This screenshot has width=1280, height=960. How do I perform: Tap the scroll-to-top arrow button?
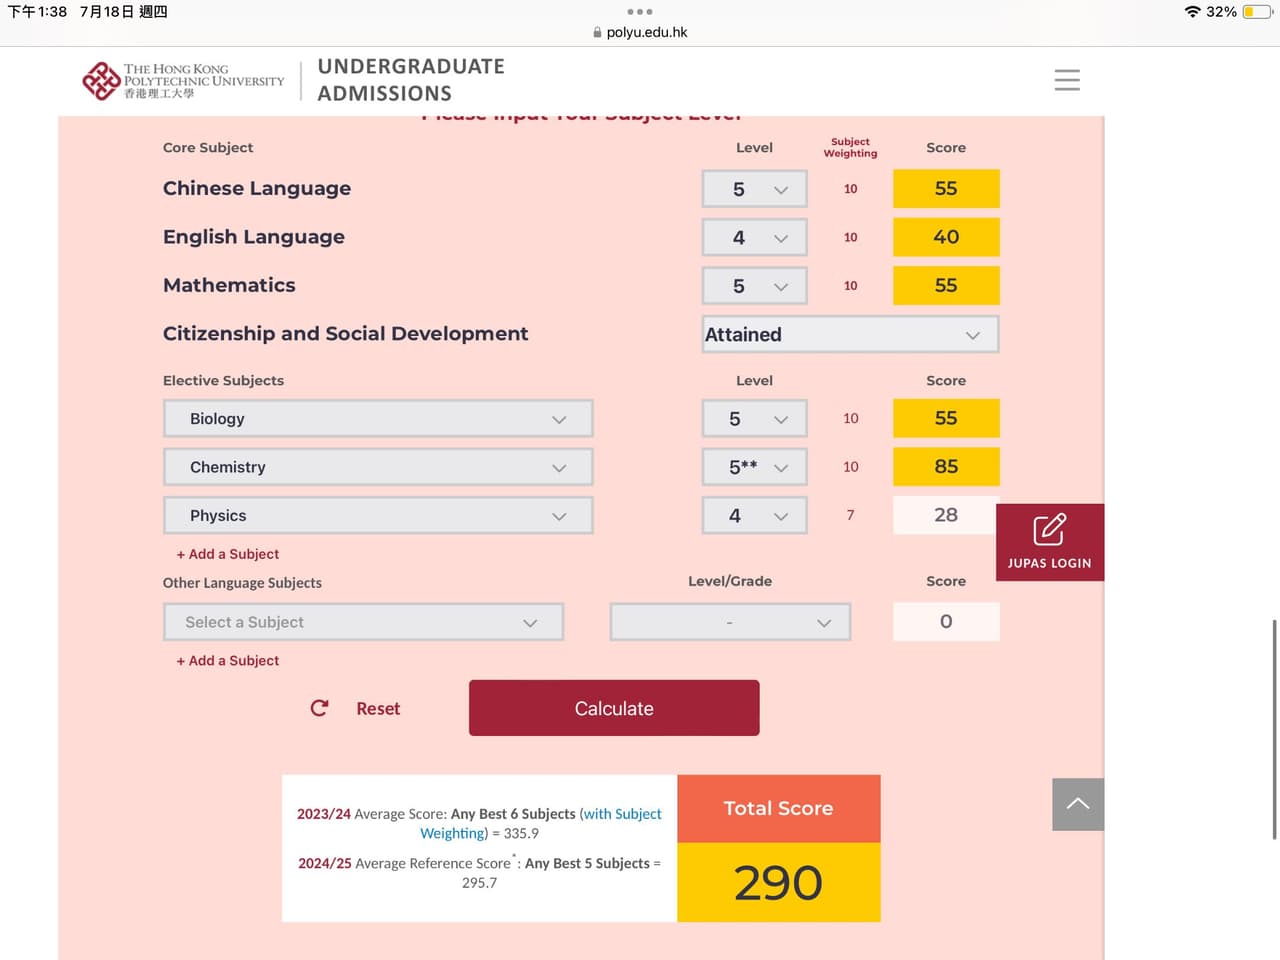pos(1077,804)
